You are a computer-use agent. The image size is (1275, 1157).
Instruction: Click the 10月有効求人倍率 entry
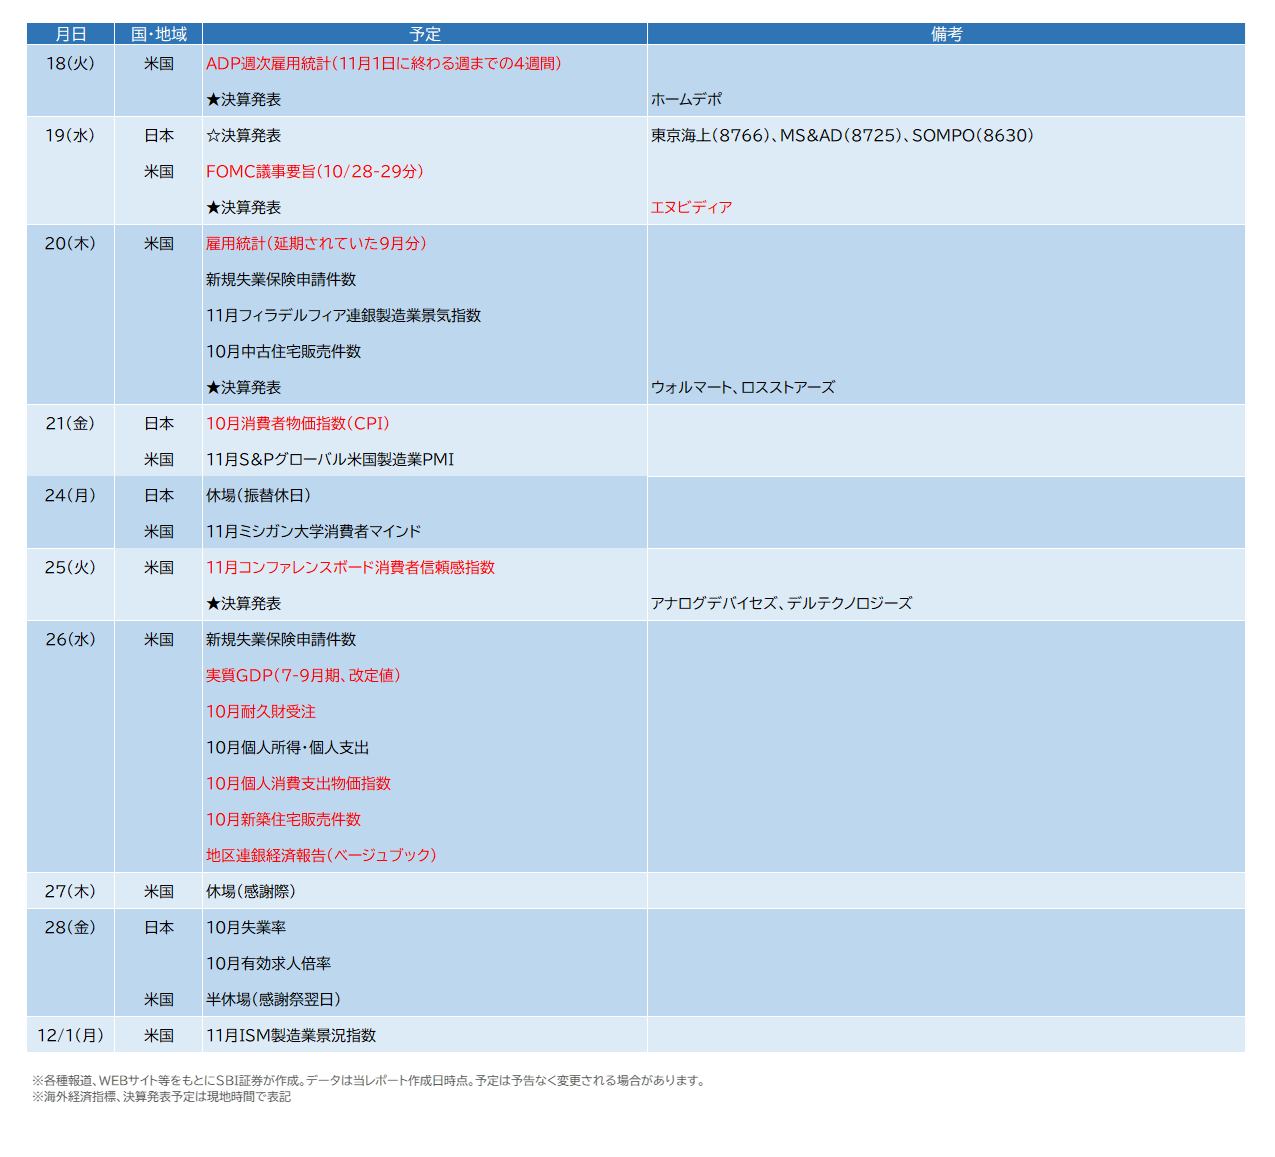[x=268, y=963]
